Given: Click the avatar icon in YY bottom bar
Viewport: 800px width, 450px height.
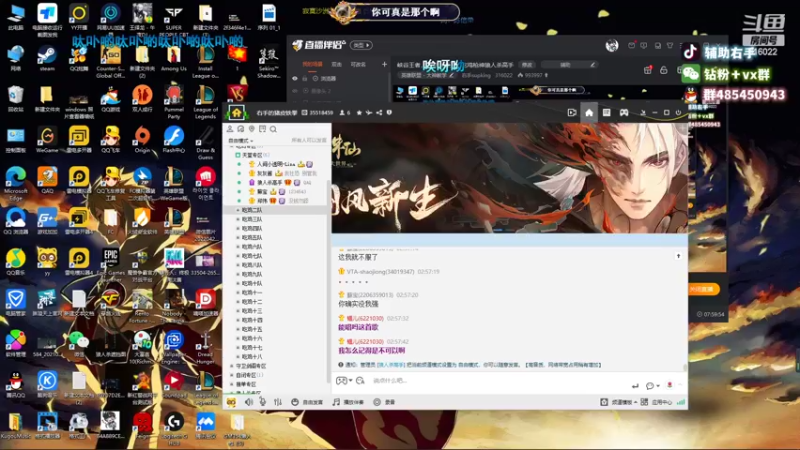Looking at the screenshot, I should (x=231, y=402).
